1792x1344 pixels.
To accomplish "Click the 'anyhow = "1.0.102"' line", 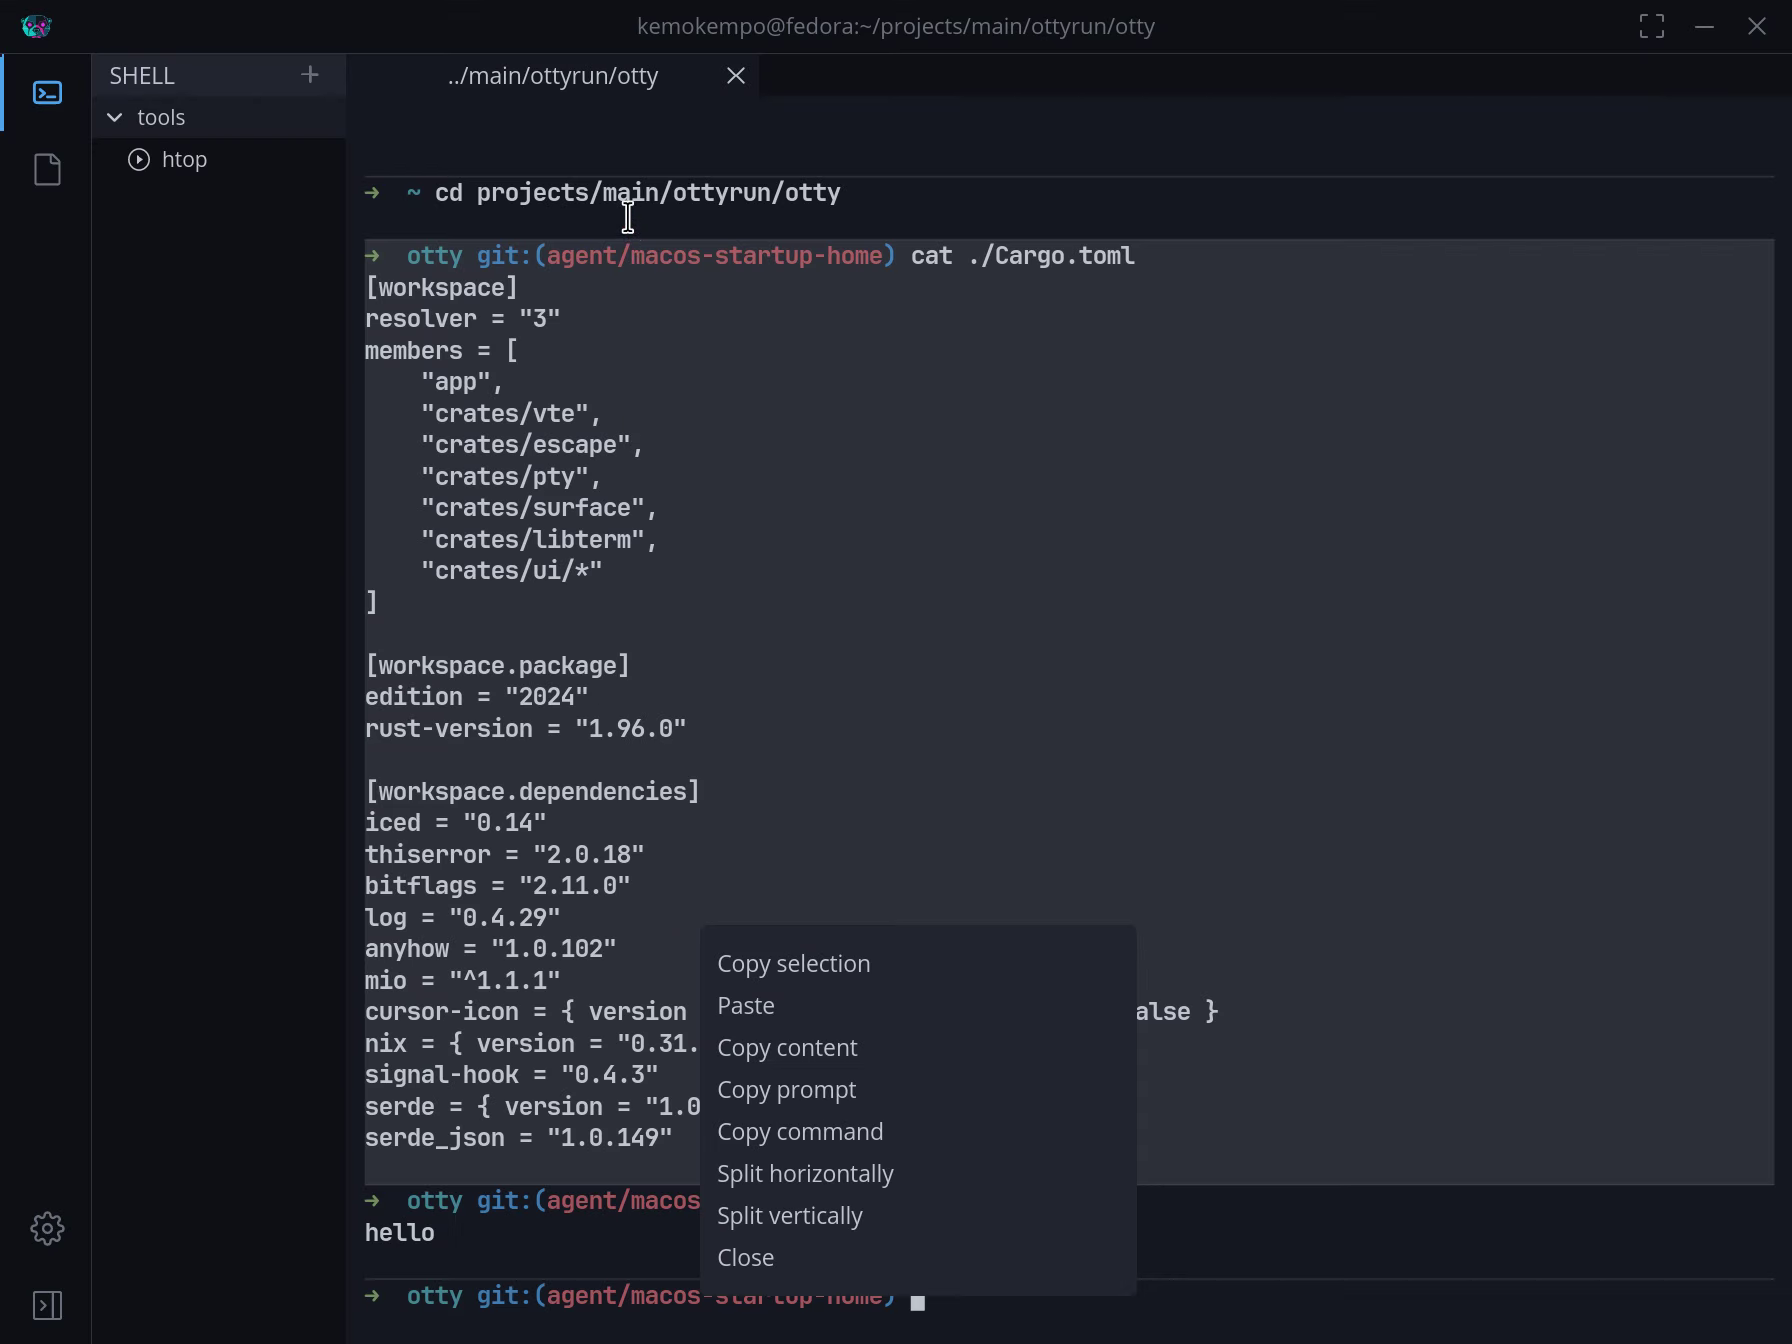I will [490, 949].
